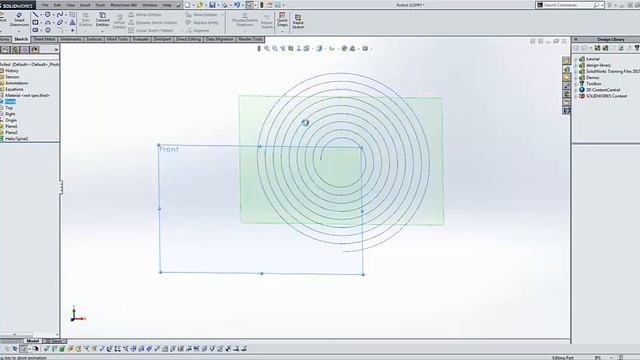Select the Top plane in the feature tree
The width and height of the screenshot is (640, 360).
[9, 108]
